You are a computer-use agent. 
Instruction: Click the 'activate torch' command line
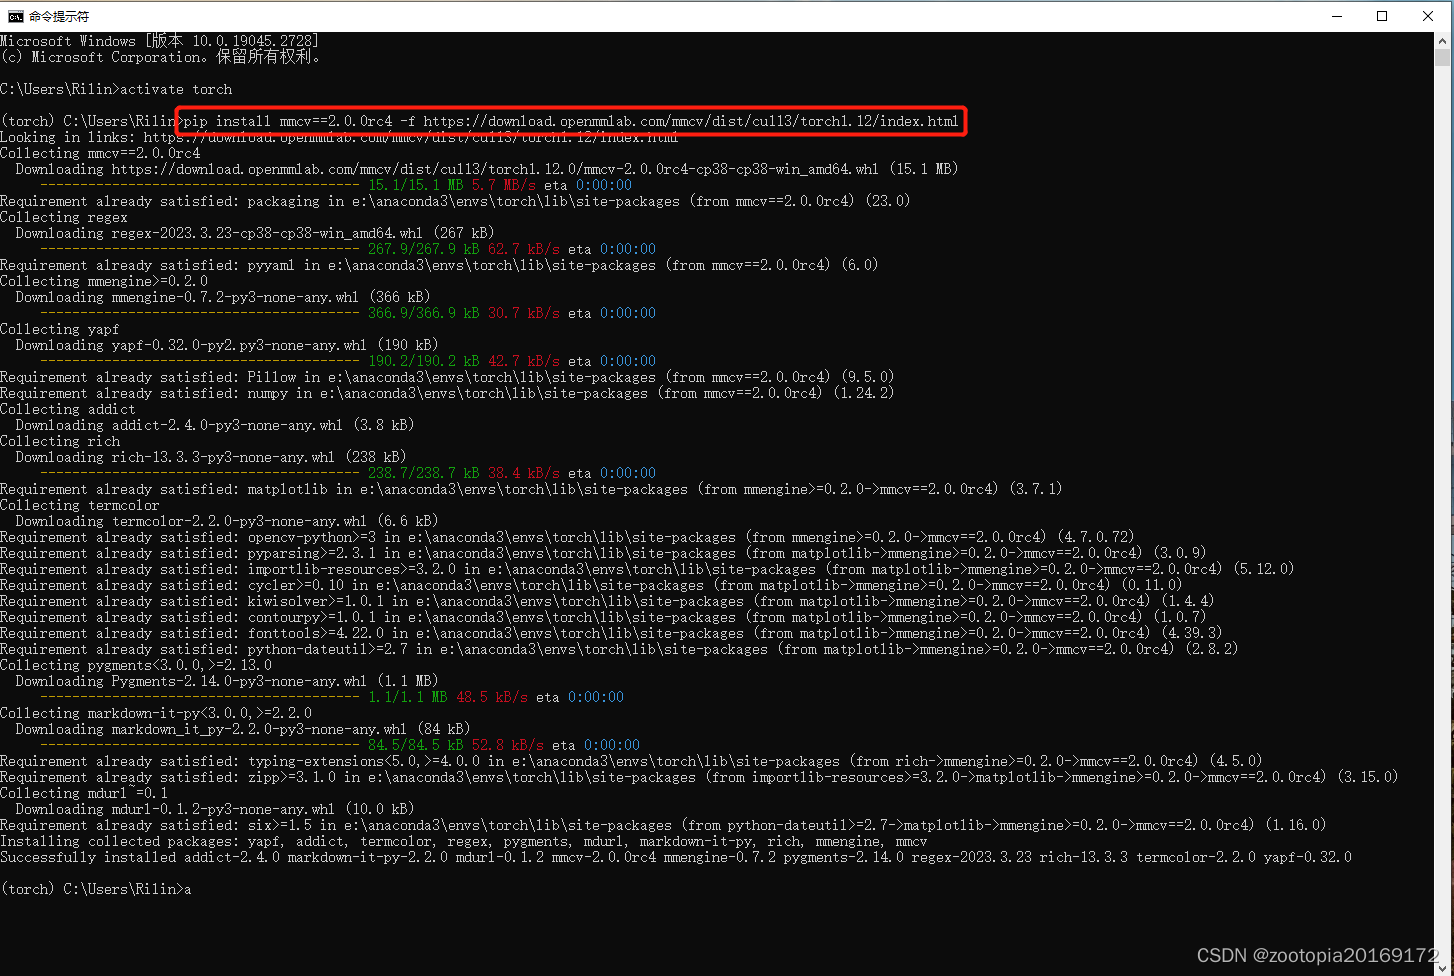[x=116, y=89]
